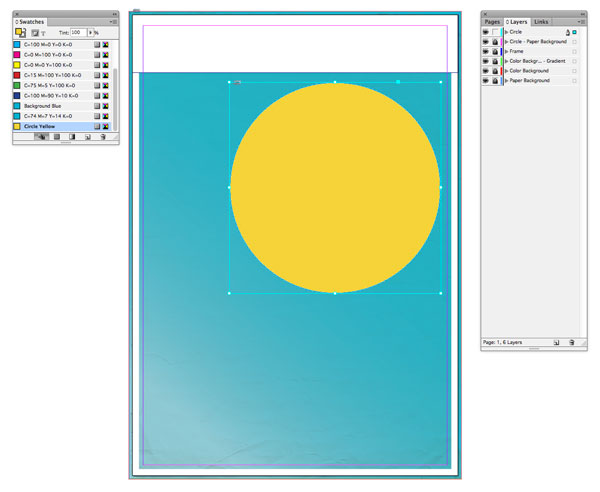Viewport: 600px width, 492px height.
Task: Click New Swatch icon in Swatches panel
Action: [88, 137]
